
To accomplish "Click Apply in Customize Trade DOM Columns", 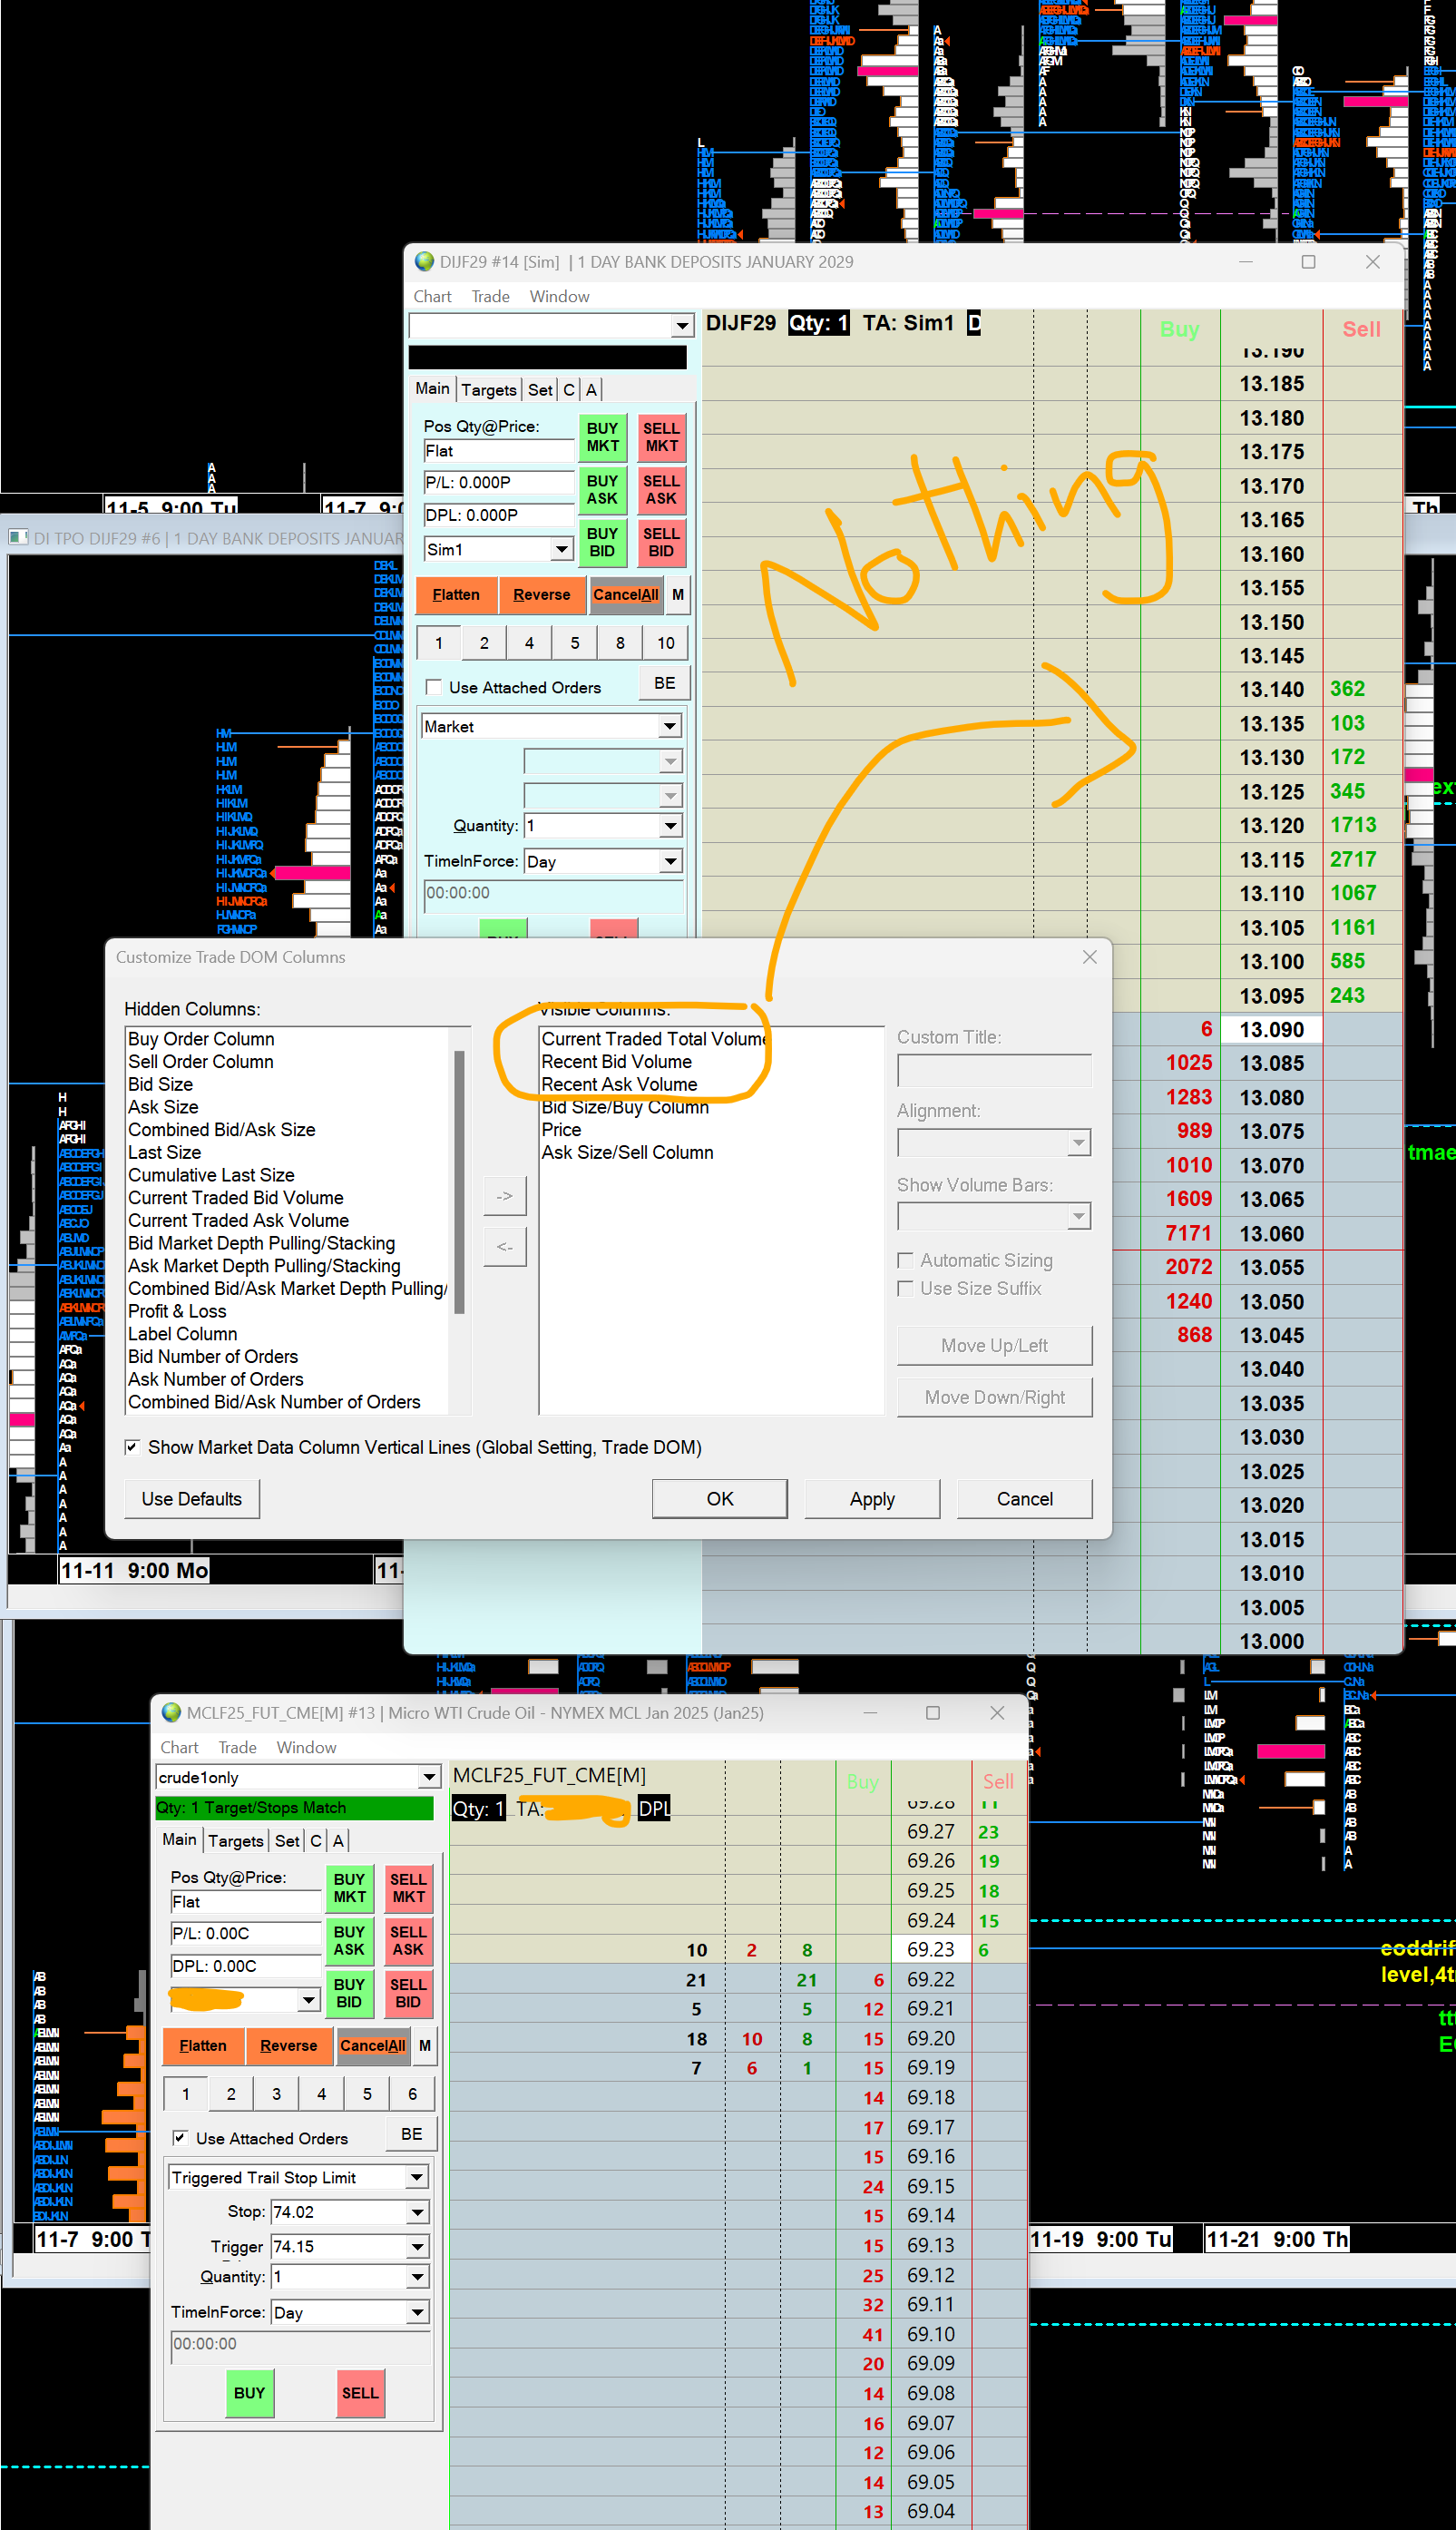I will 872,1499.
